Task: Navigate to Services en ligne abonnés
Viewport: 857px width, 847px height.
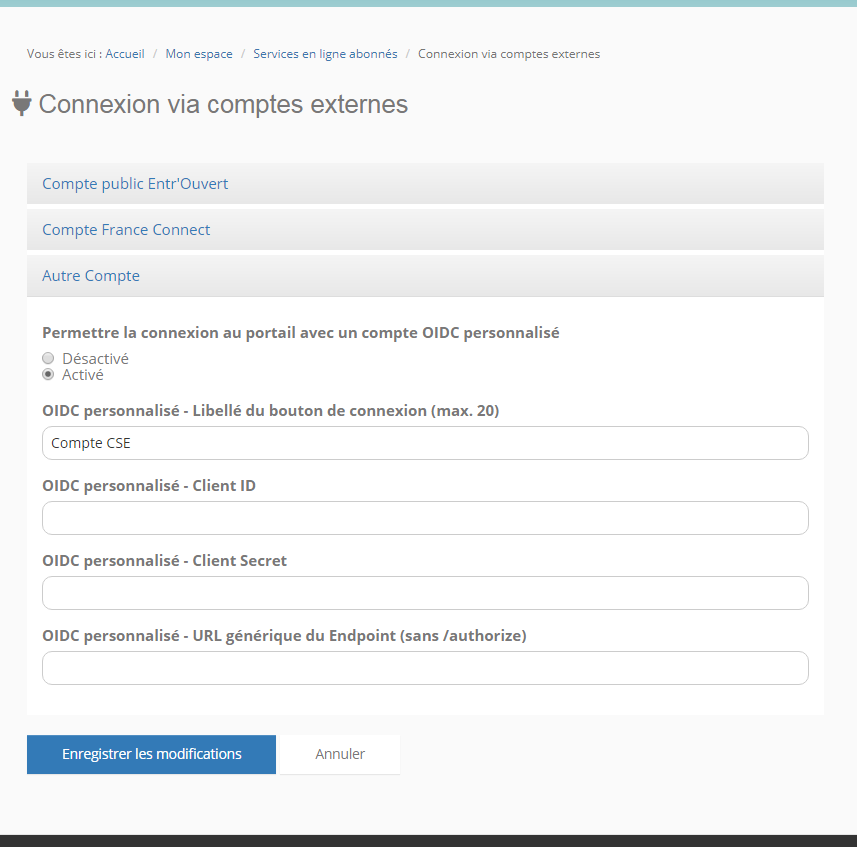Action: pos(325,54)
